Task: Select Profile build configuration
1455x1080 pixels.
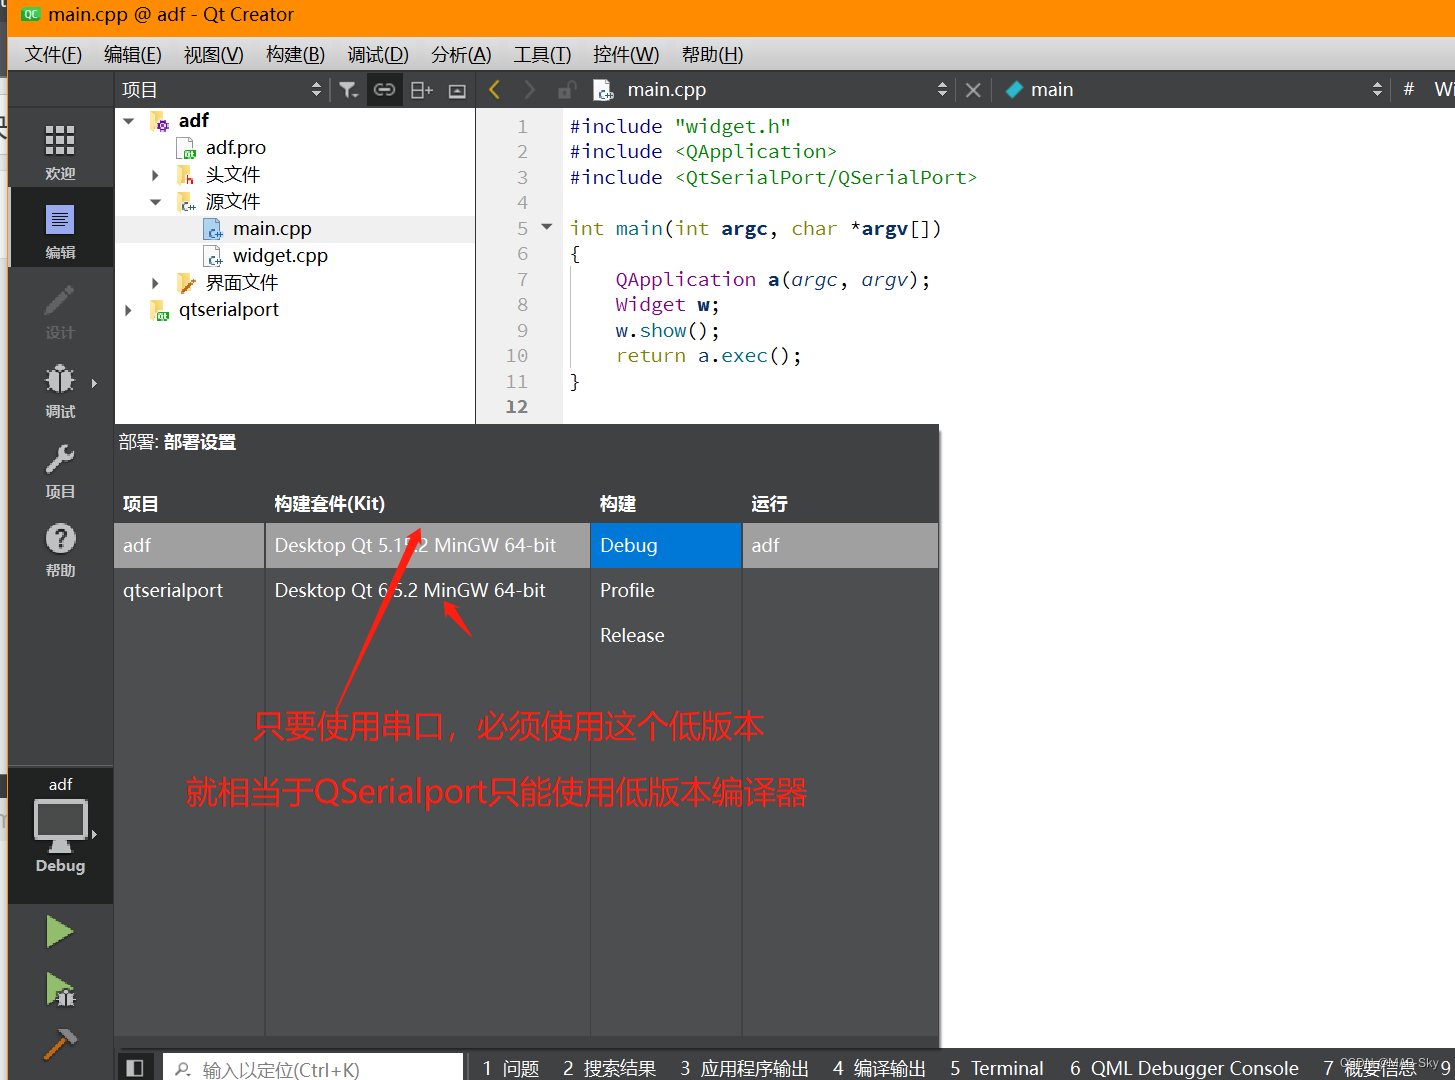Action: (x=666, y=590)
